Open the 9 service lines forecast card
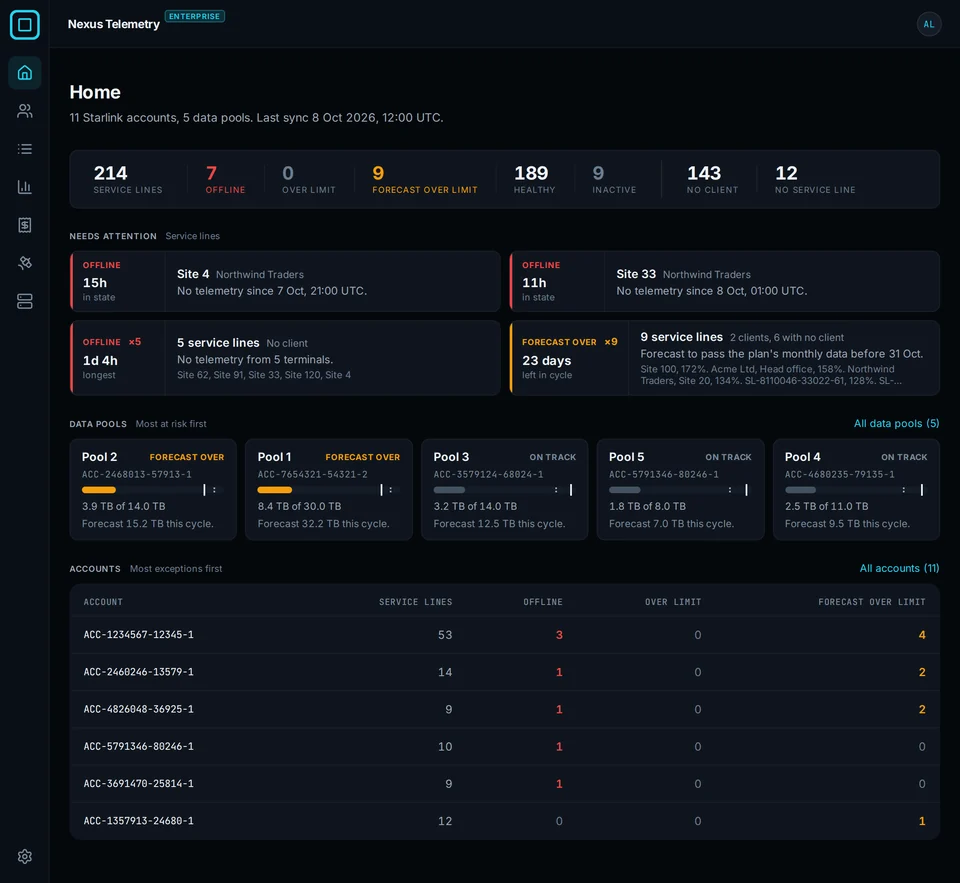The height and width of the screenshot is (883, 960). point(724,358)
